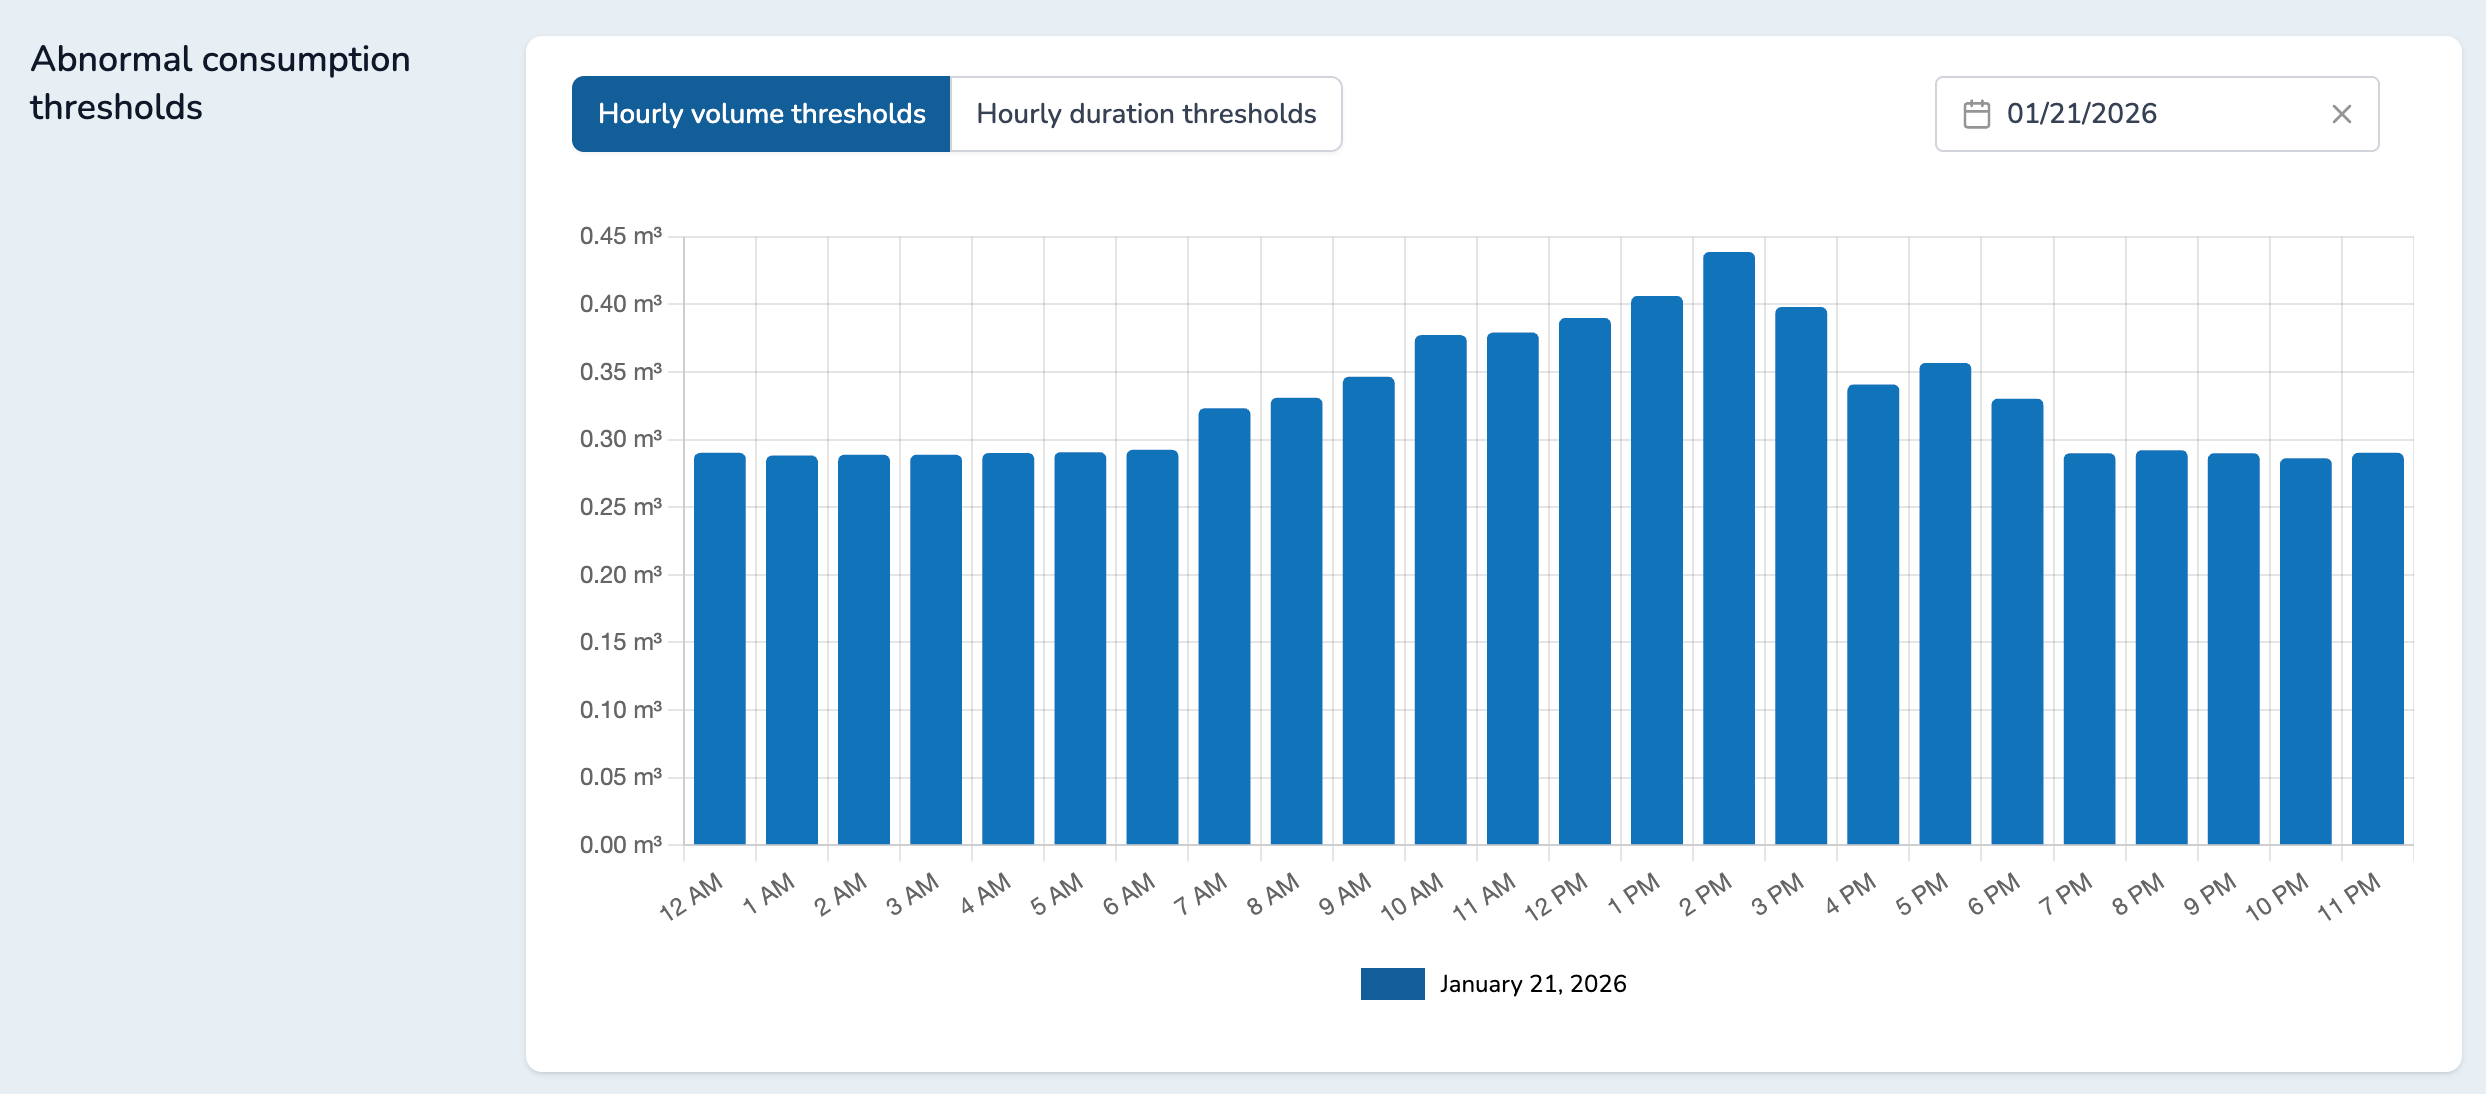Click the 7 AM bar
This screenshot has width=2486, height=1094.
click(1224, 627)
